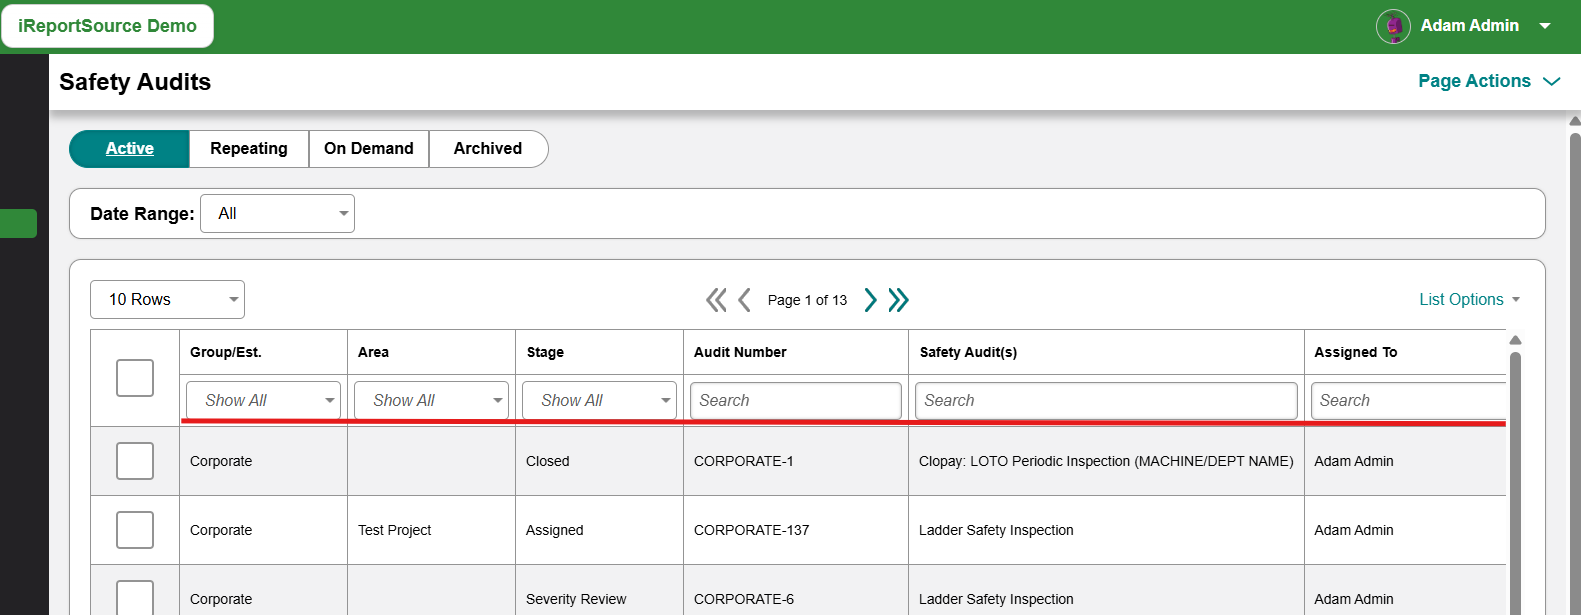Go to the first page of results
This screenshot has width=1581, height=615.
(x=716, y=300)
